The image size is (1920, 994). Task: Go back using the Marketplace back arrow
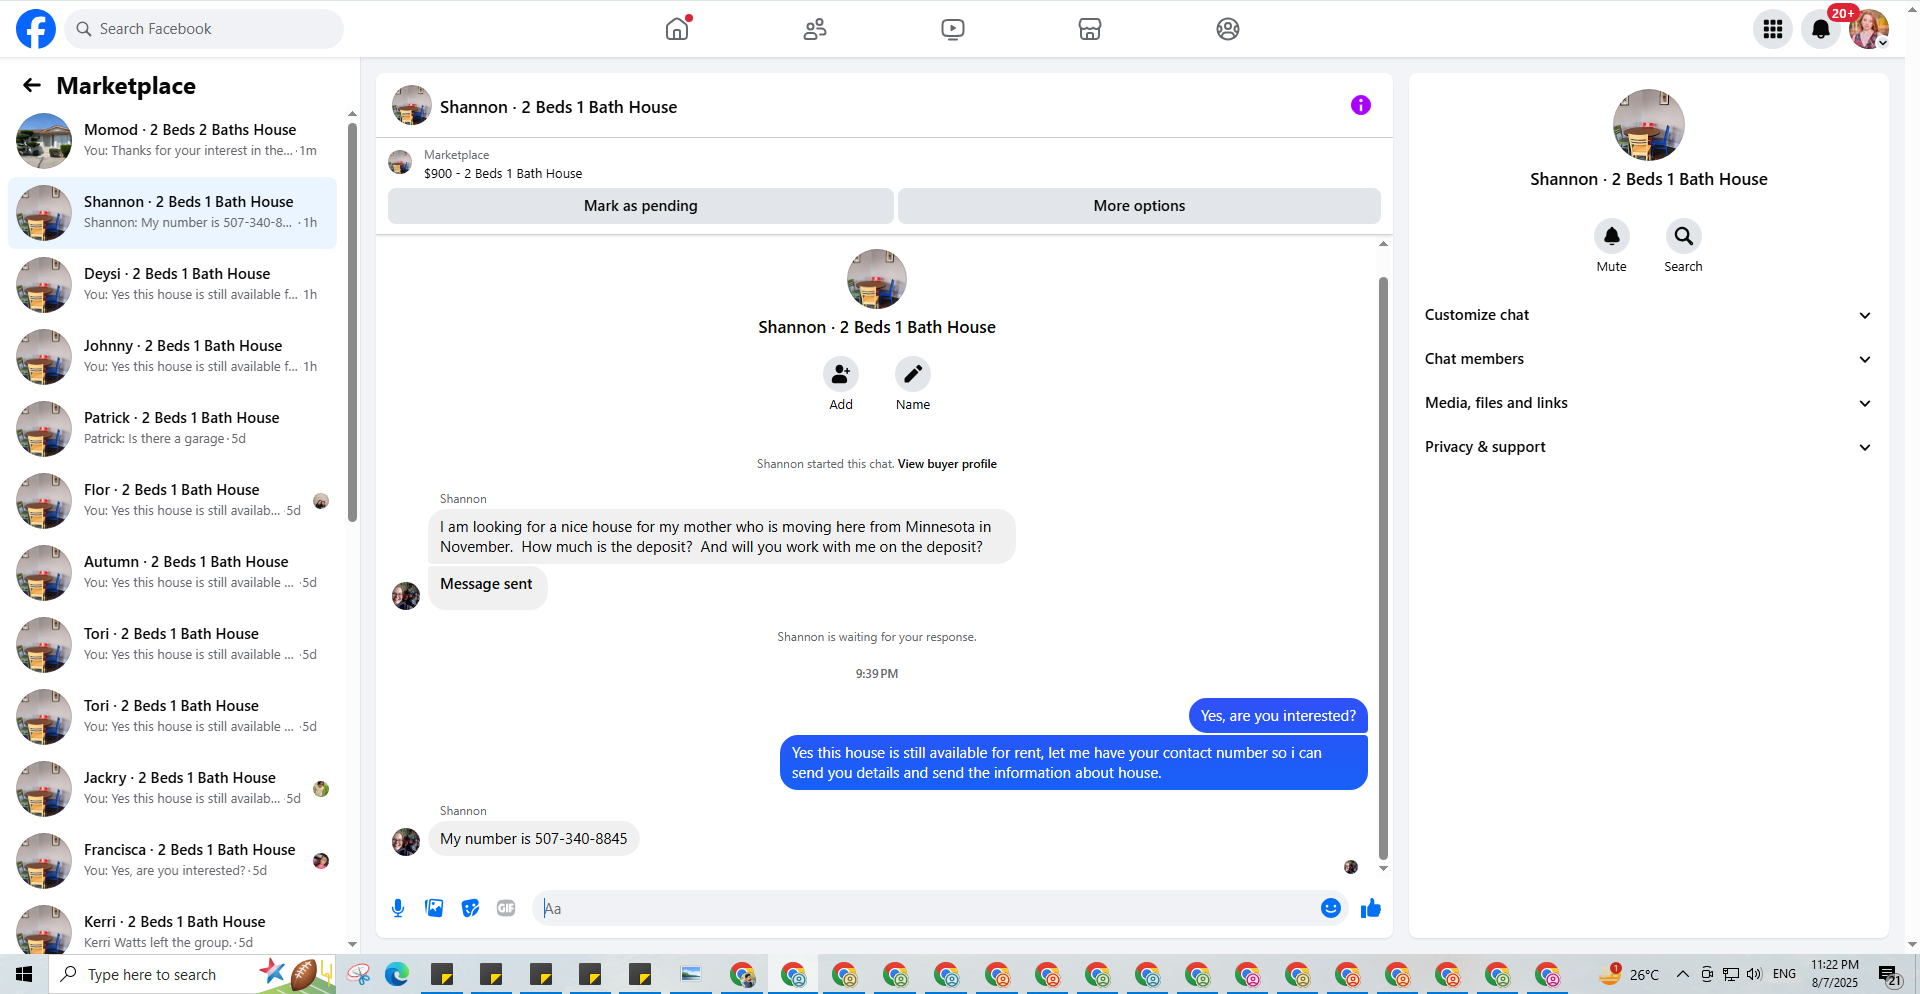(x=32, y=86)
